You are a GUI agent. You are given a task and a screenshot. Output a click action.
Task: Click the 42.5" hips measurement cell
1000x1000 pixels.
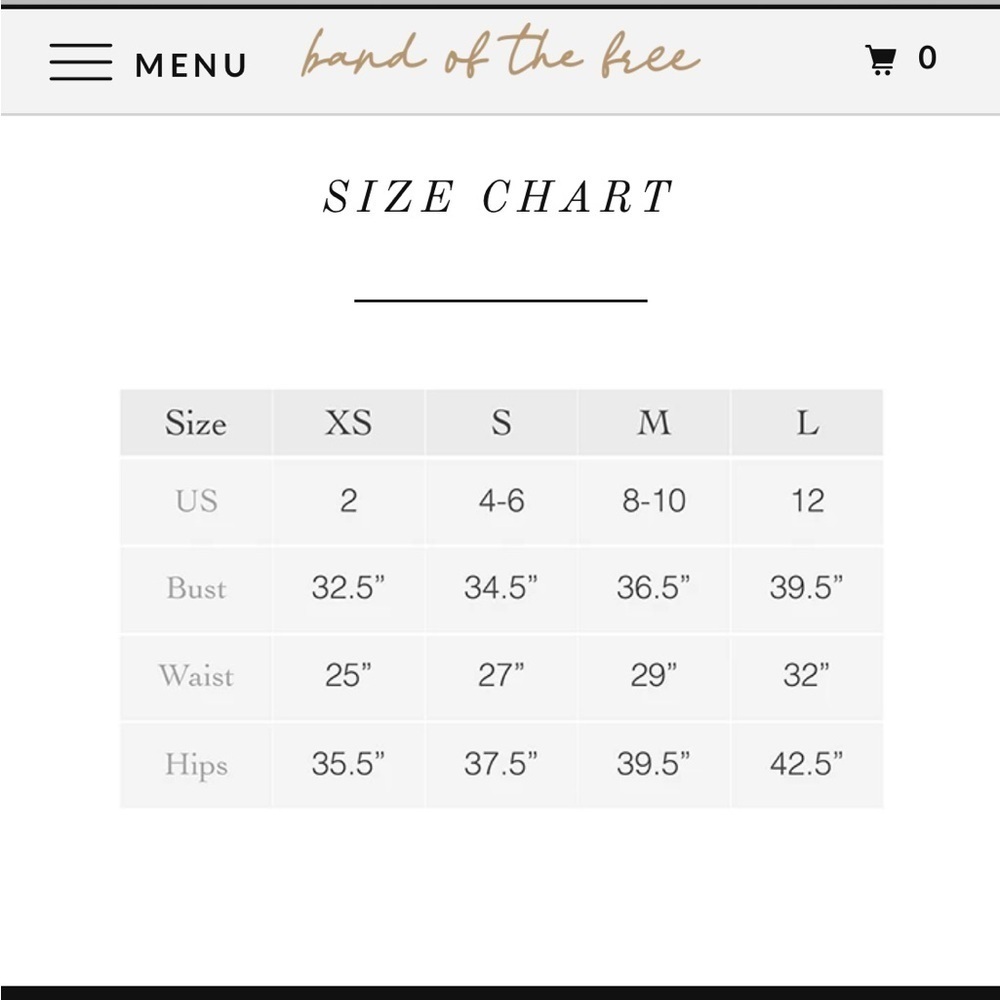(807, 765)
